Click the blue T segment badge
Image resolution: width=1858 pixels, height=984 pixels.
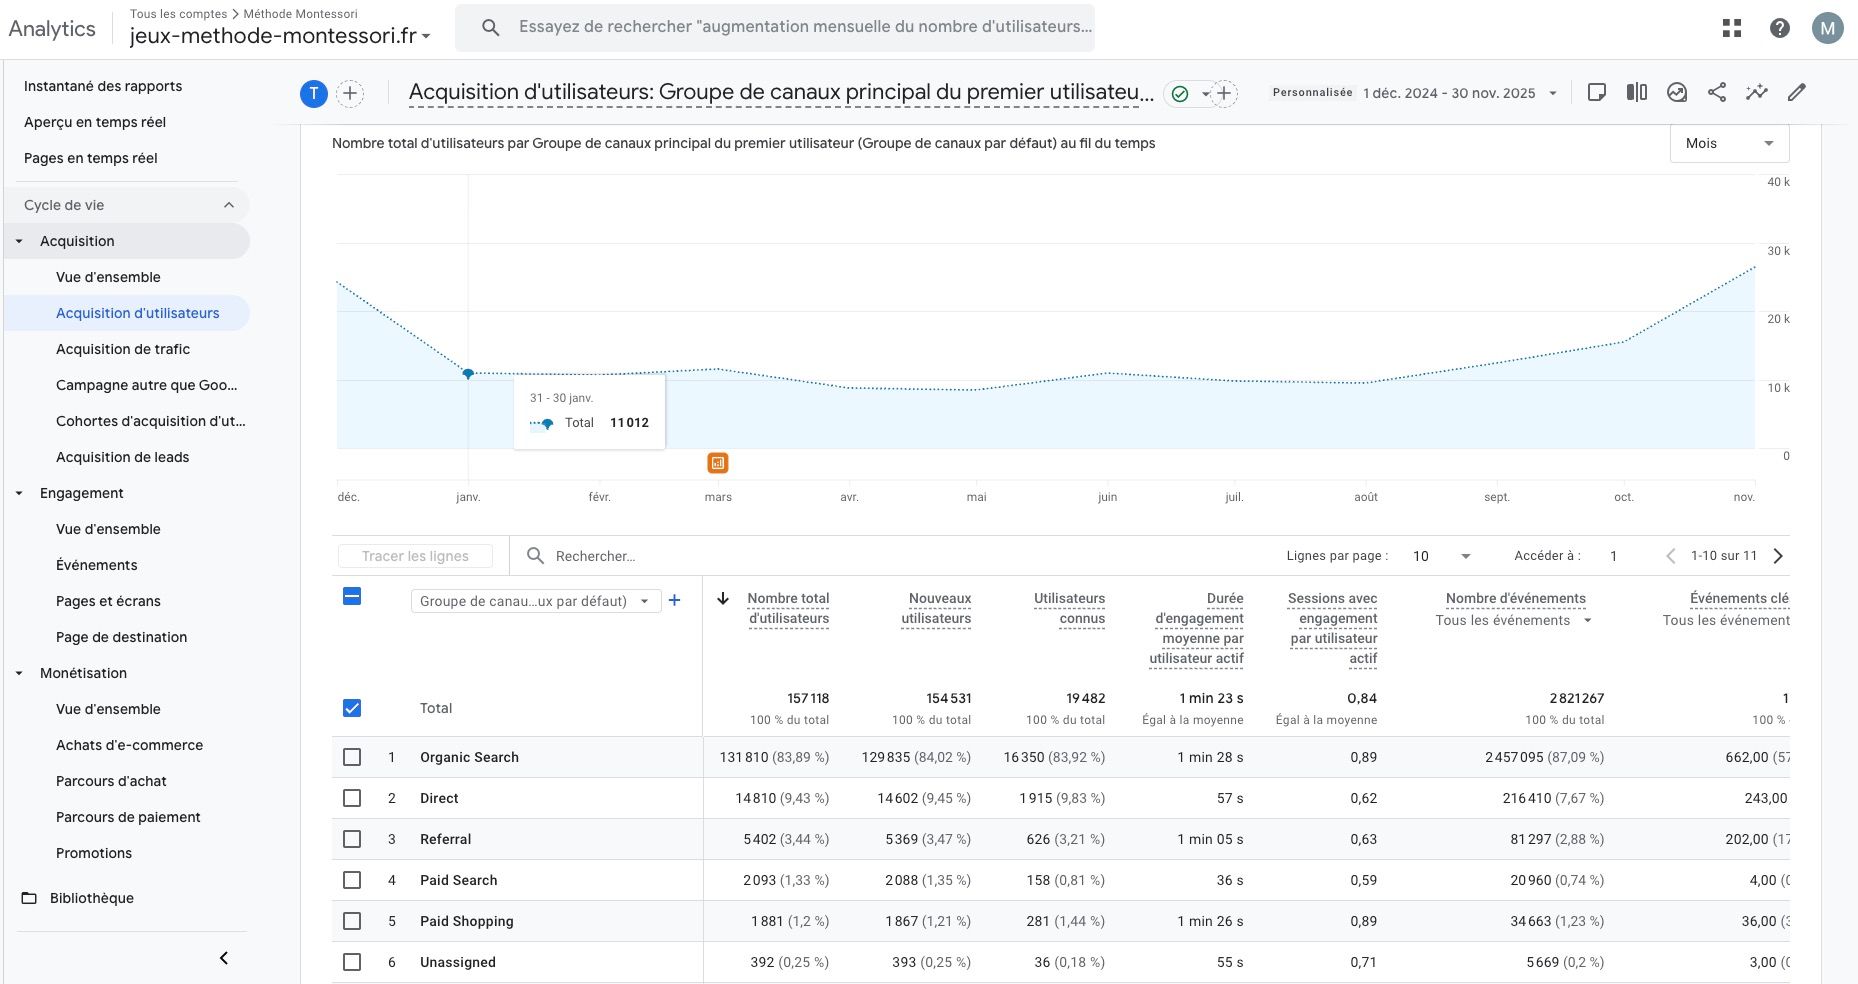tap(314, 94)
